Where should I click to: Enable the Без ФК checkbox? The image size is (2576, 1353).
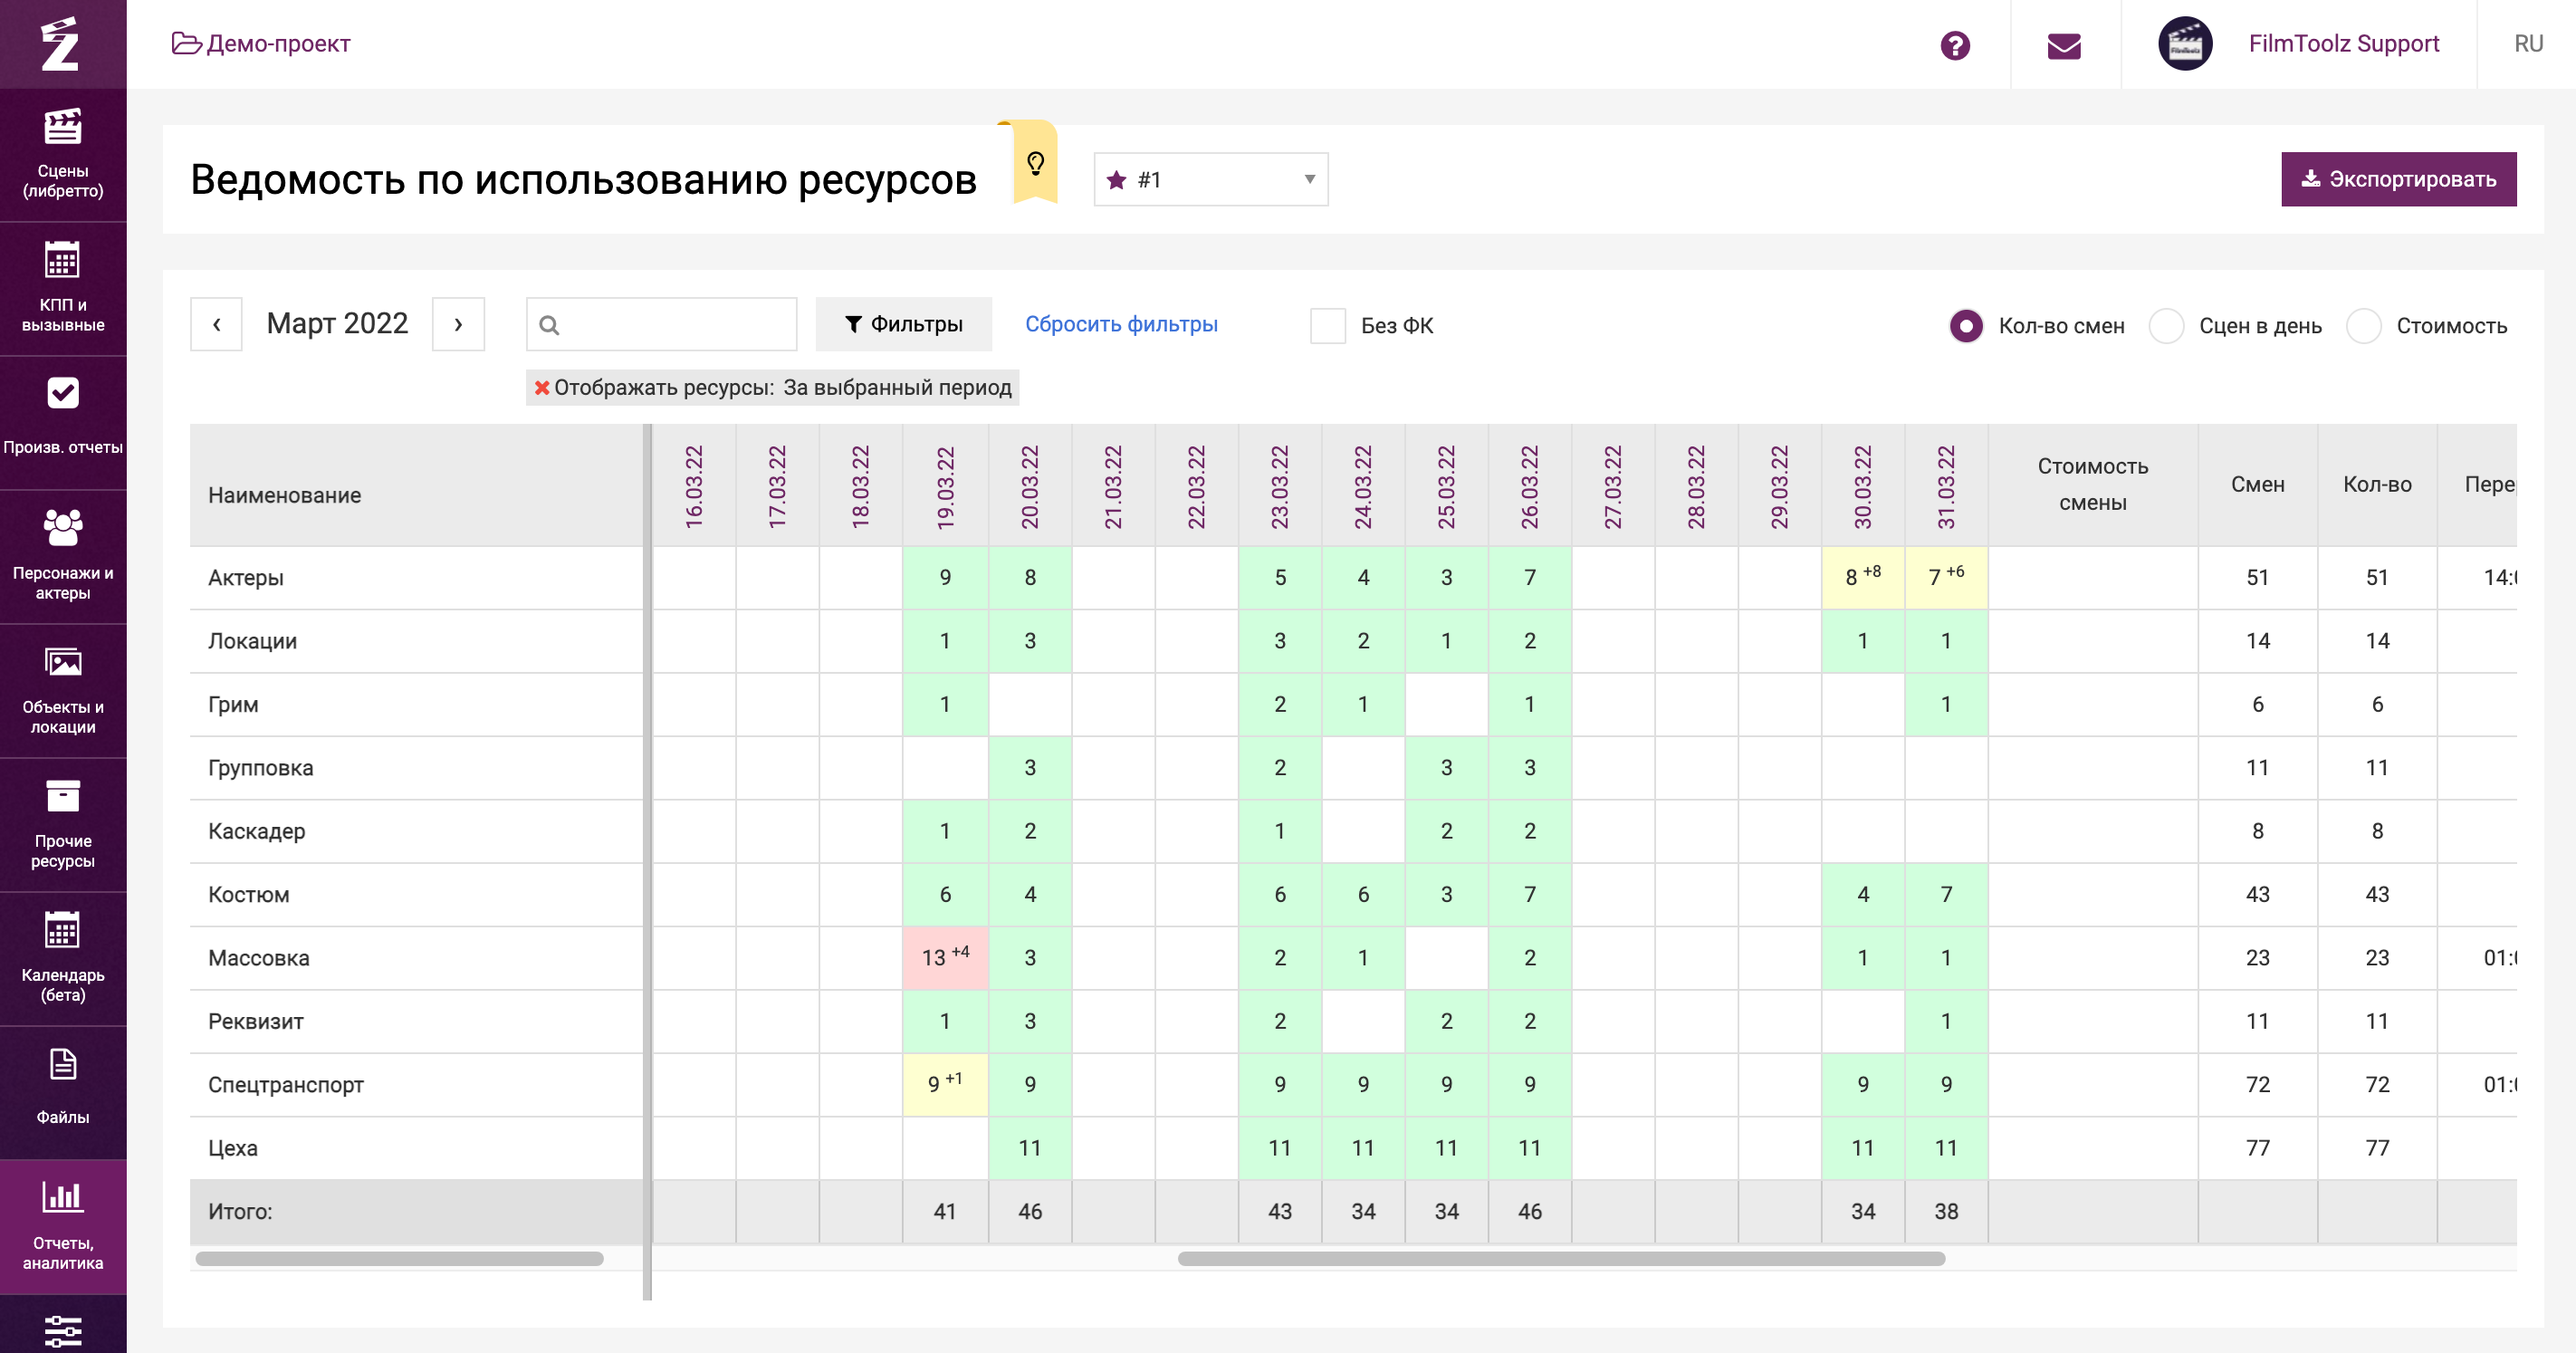pyautogui.click(x=1327, y=326)
